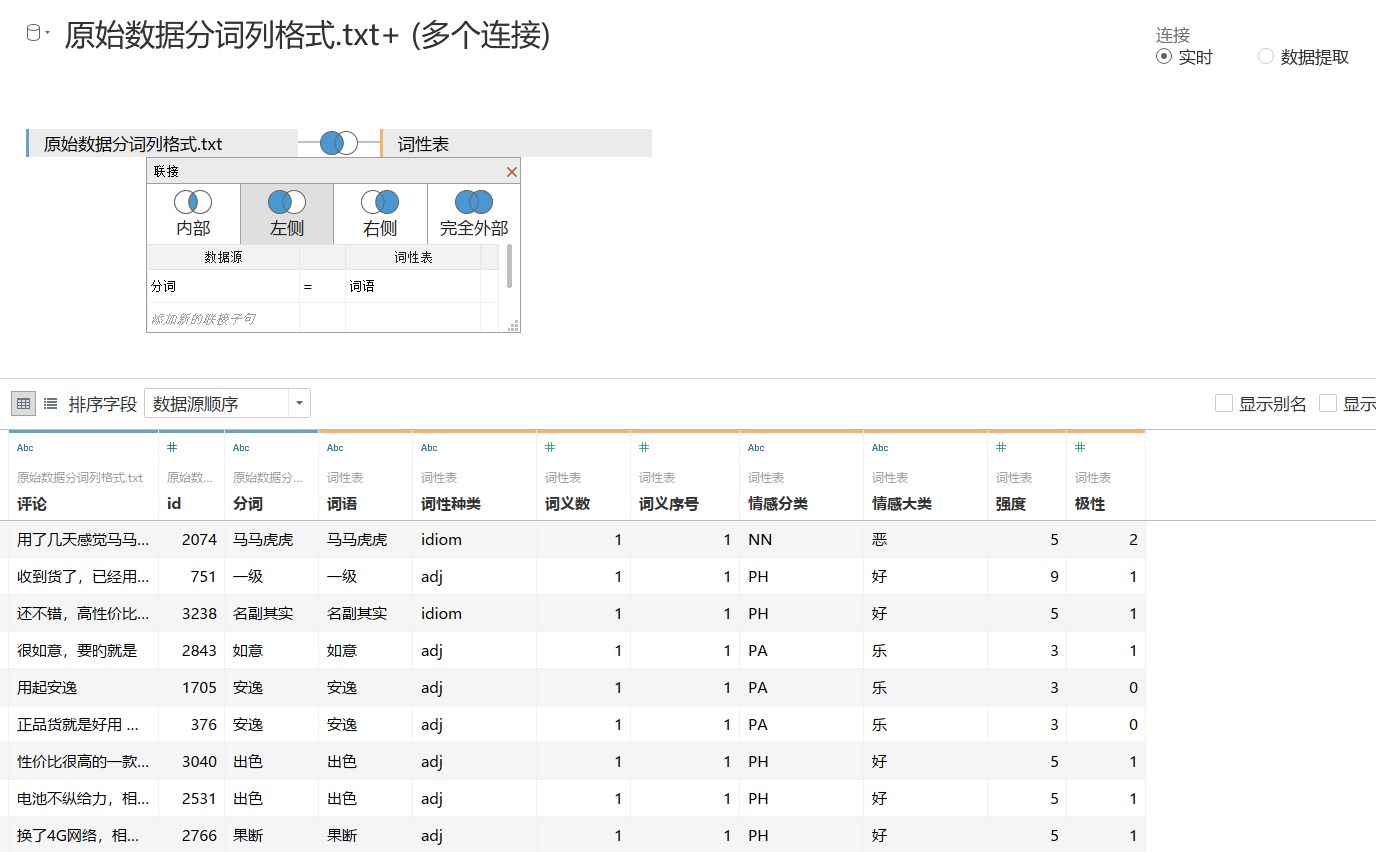
Task: Click the data source cylinder icon
Action: pyautogui.click(x=33, y=33)
